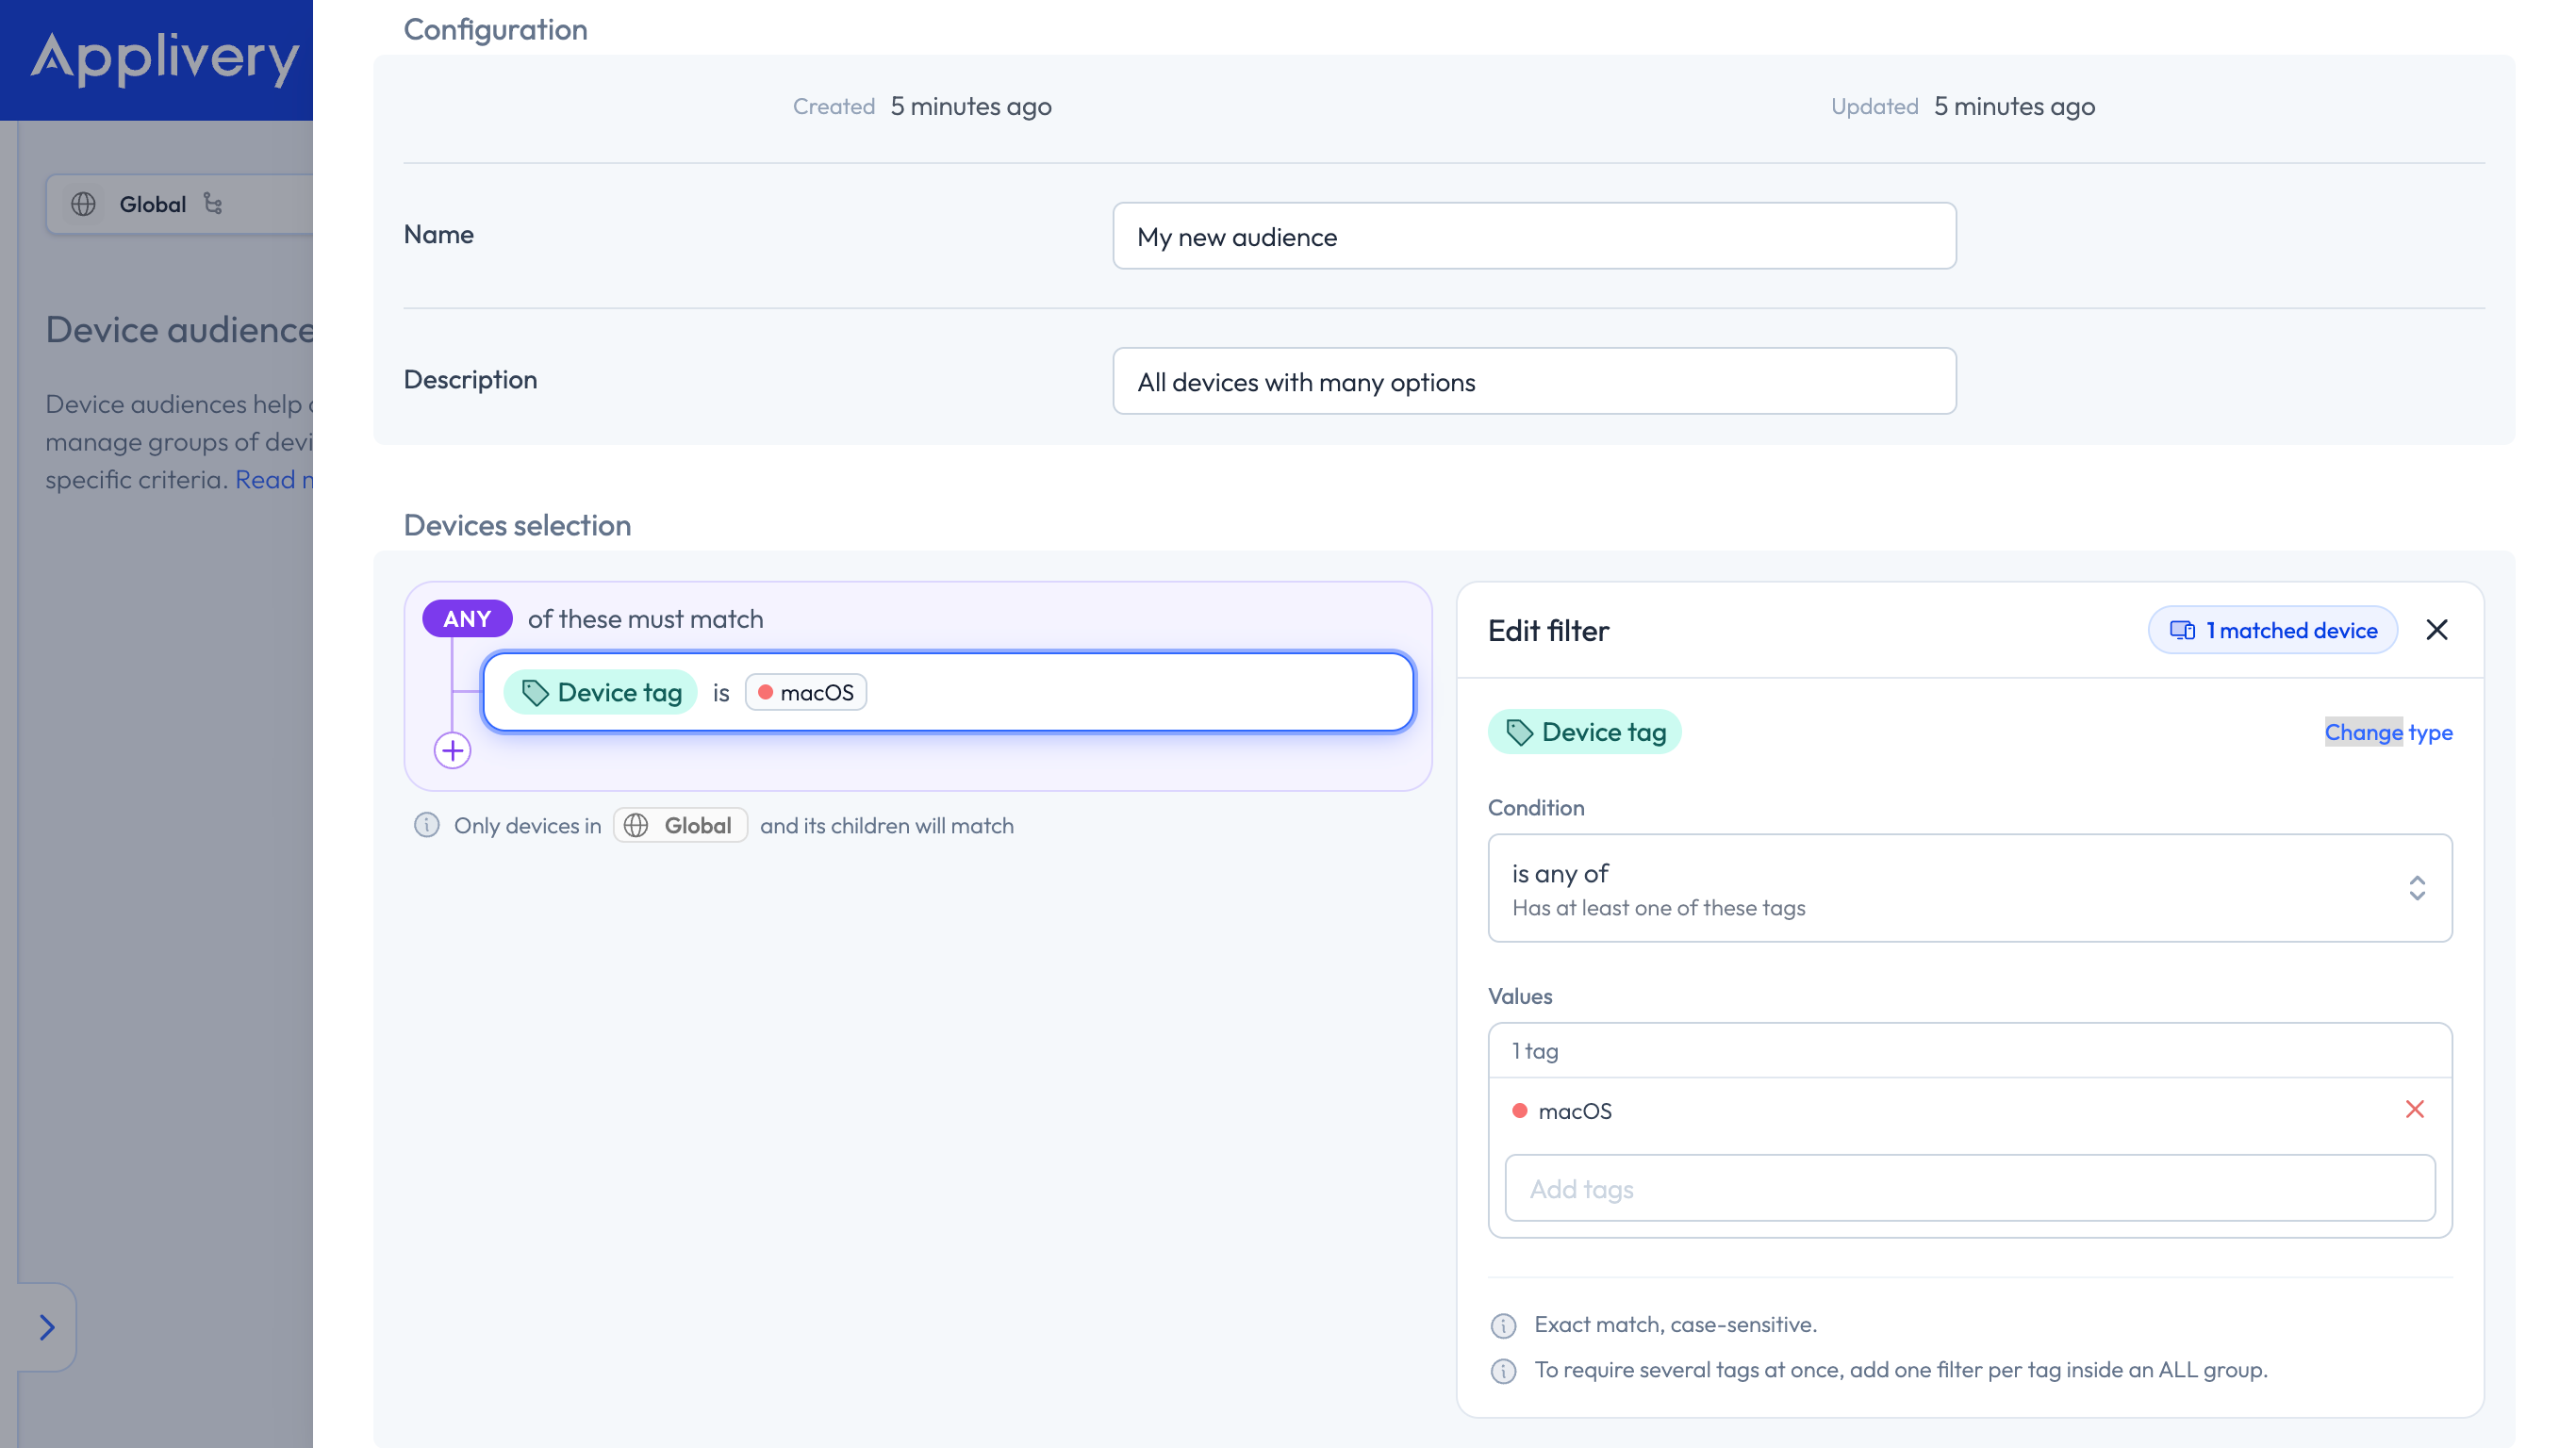This screenshot has width=2576, height=1448.
Task: Expand the sidebar with the chevron arrow
Action: click(47, 1327)
